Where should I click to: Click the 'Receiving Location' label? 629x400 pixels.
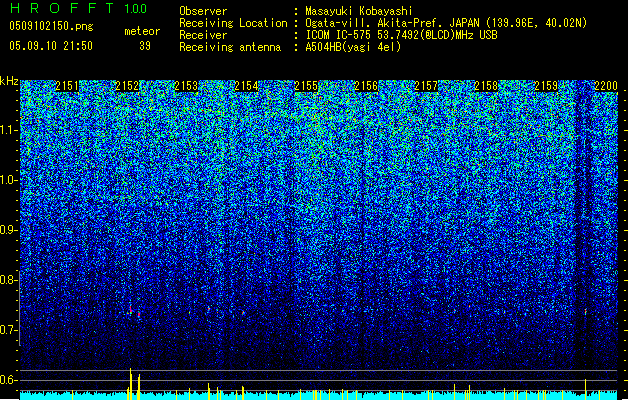(x=233, y=23)
